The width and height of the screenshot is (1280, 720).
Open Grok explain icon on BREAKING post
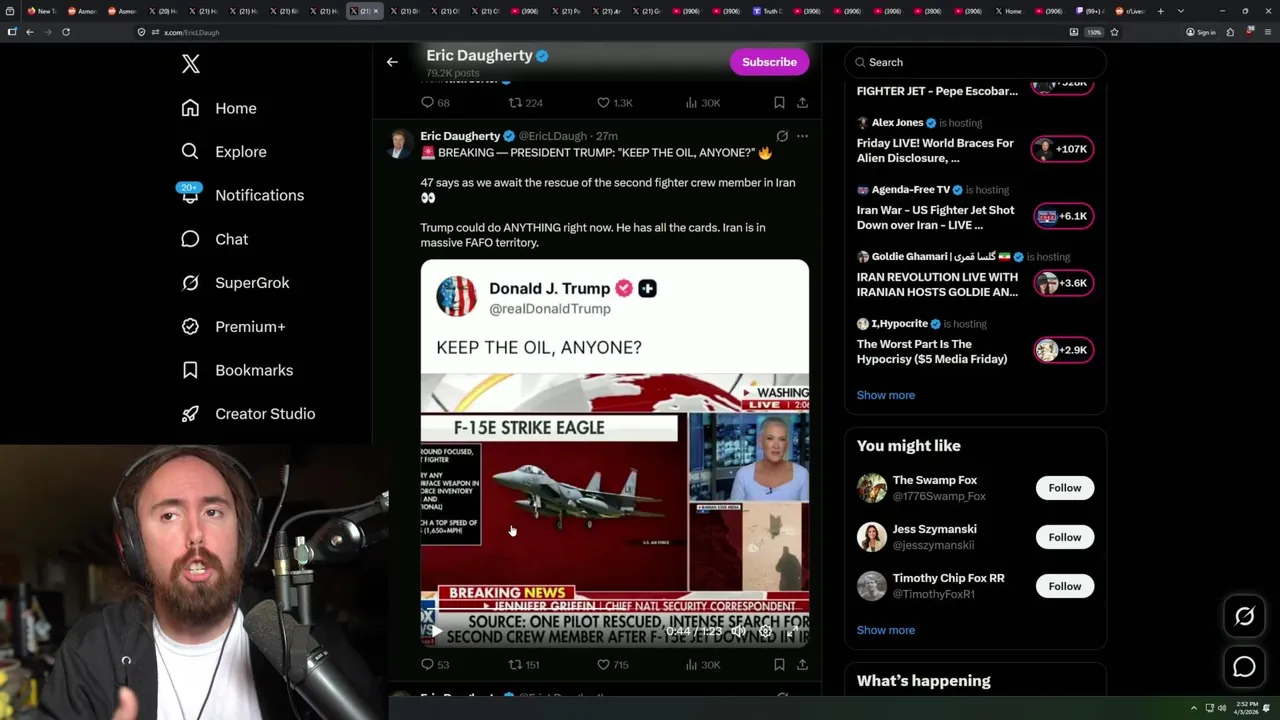click(782, 136)
